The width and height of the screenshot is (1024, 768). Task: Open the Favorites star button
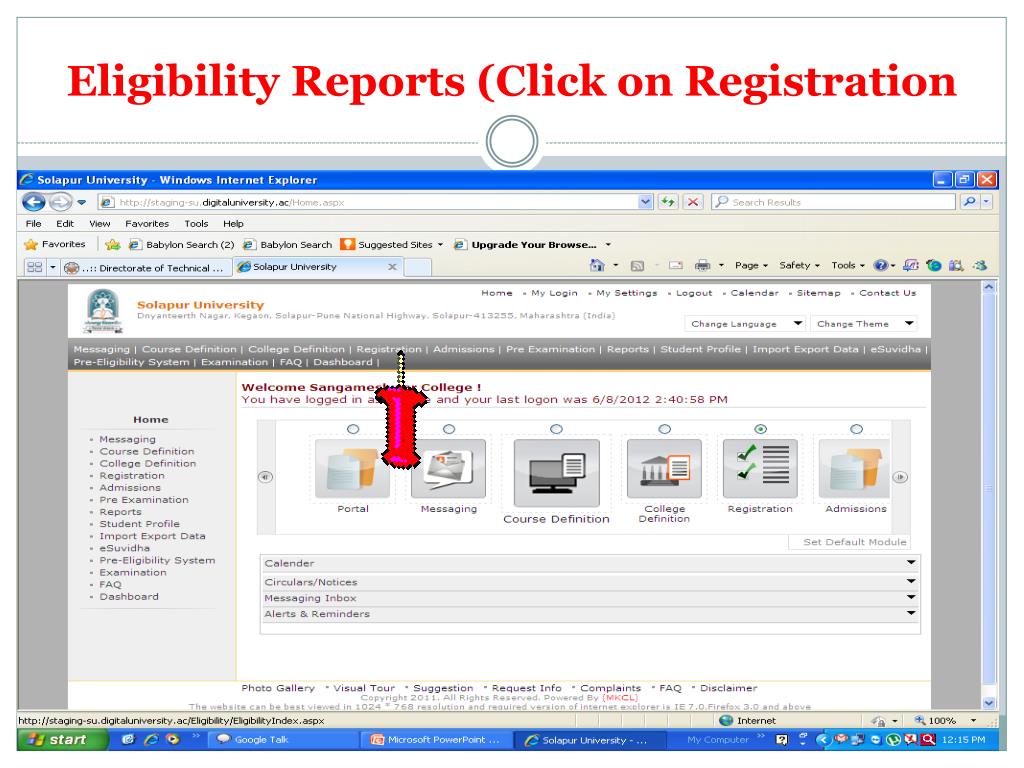click(x=55, y=244)
